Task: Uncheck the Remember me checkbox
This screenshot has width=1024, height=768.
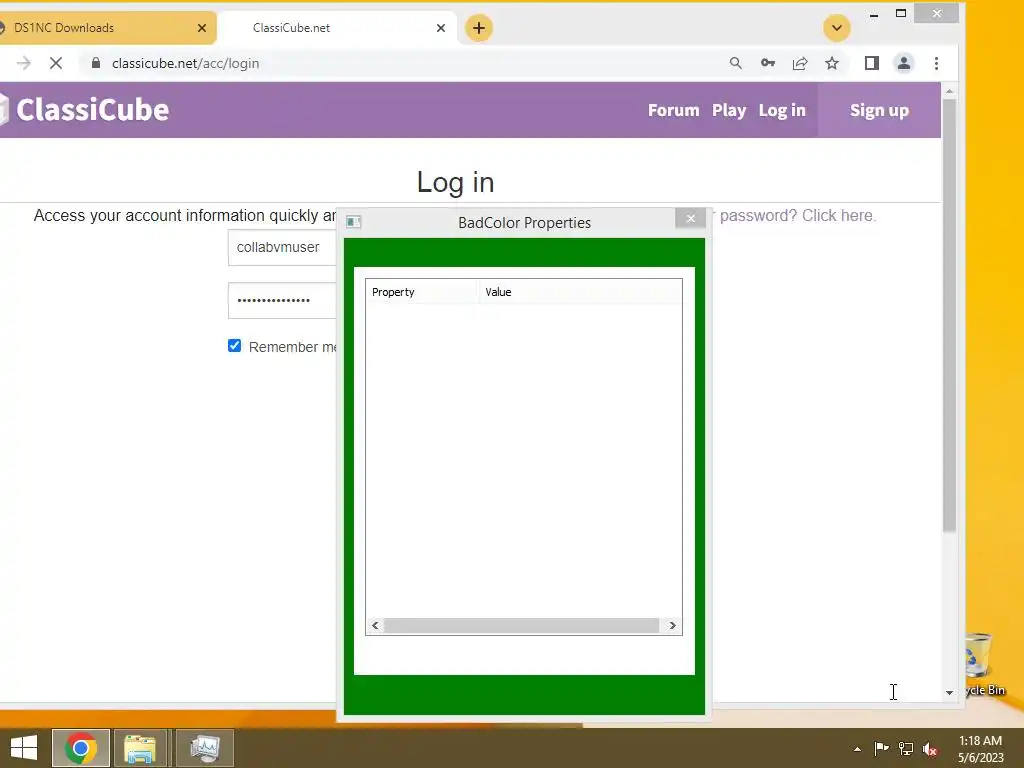Action: click(x=234, y=345)
